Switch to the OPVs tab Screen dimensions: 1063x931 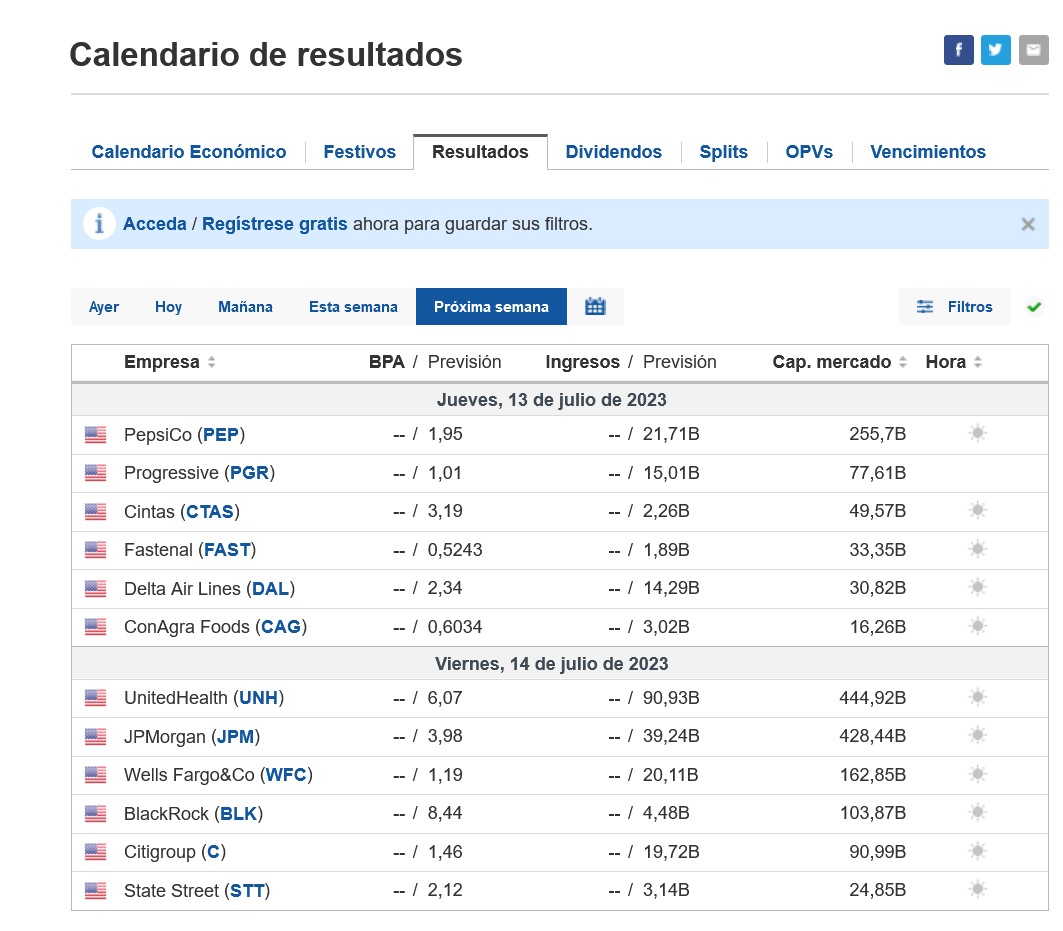(809, 152)
